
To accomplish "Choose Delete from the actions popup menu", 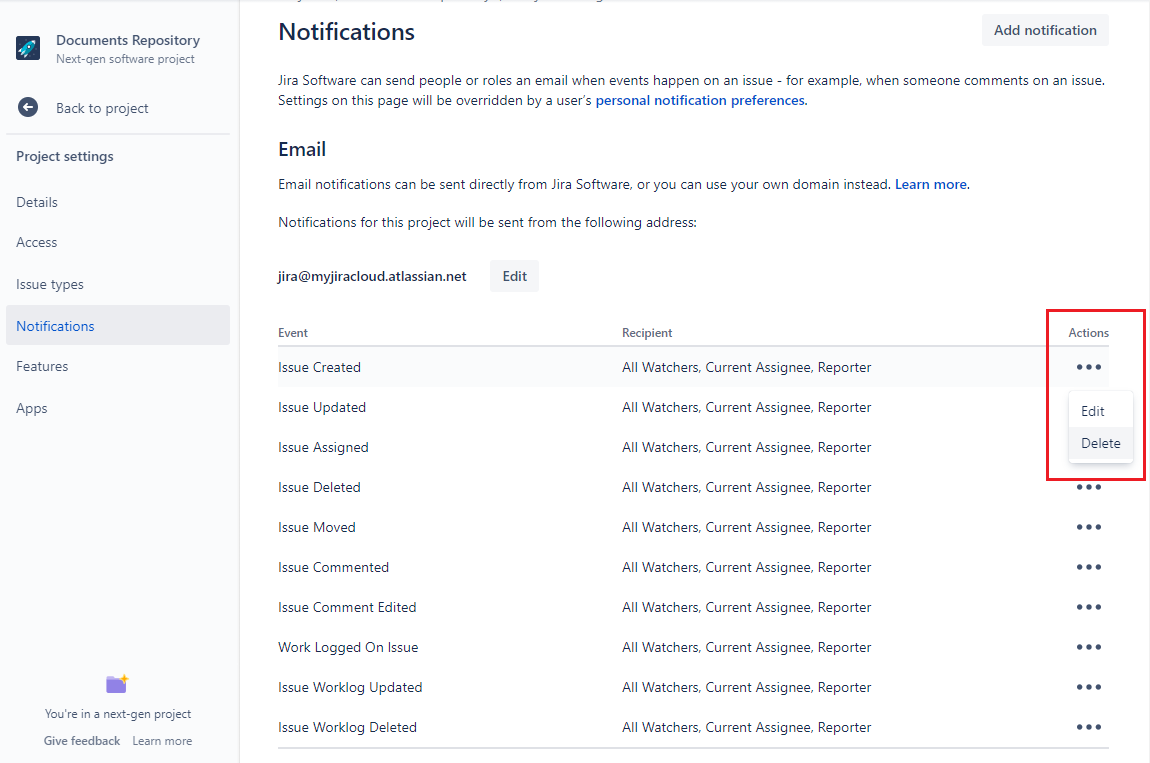I will pyautogui.click(x=1100, y=444).
